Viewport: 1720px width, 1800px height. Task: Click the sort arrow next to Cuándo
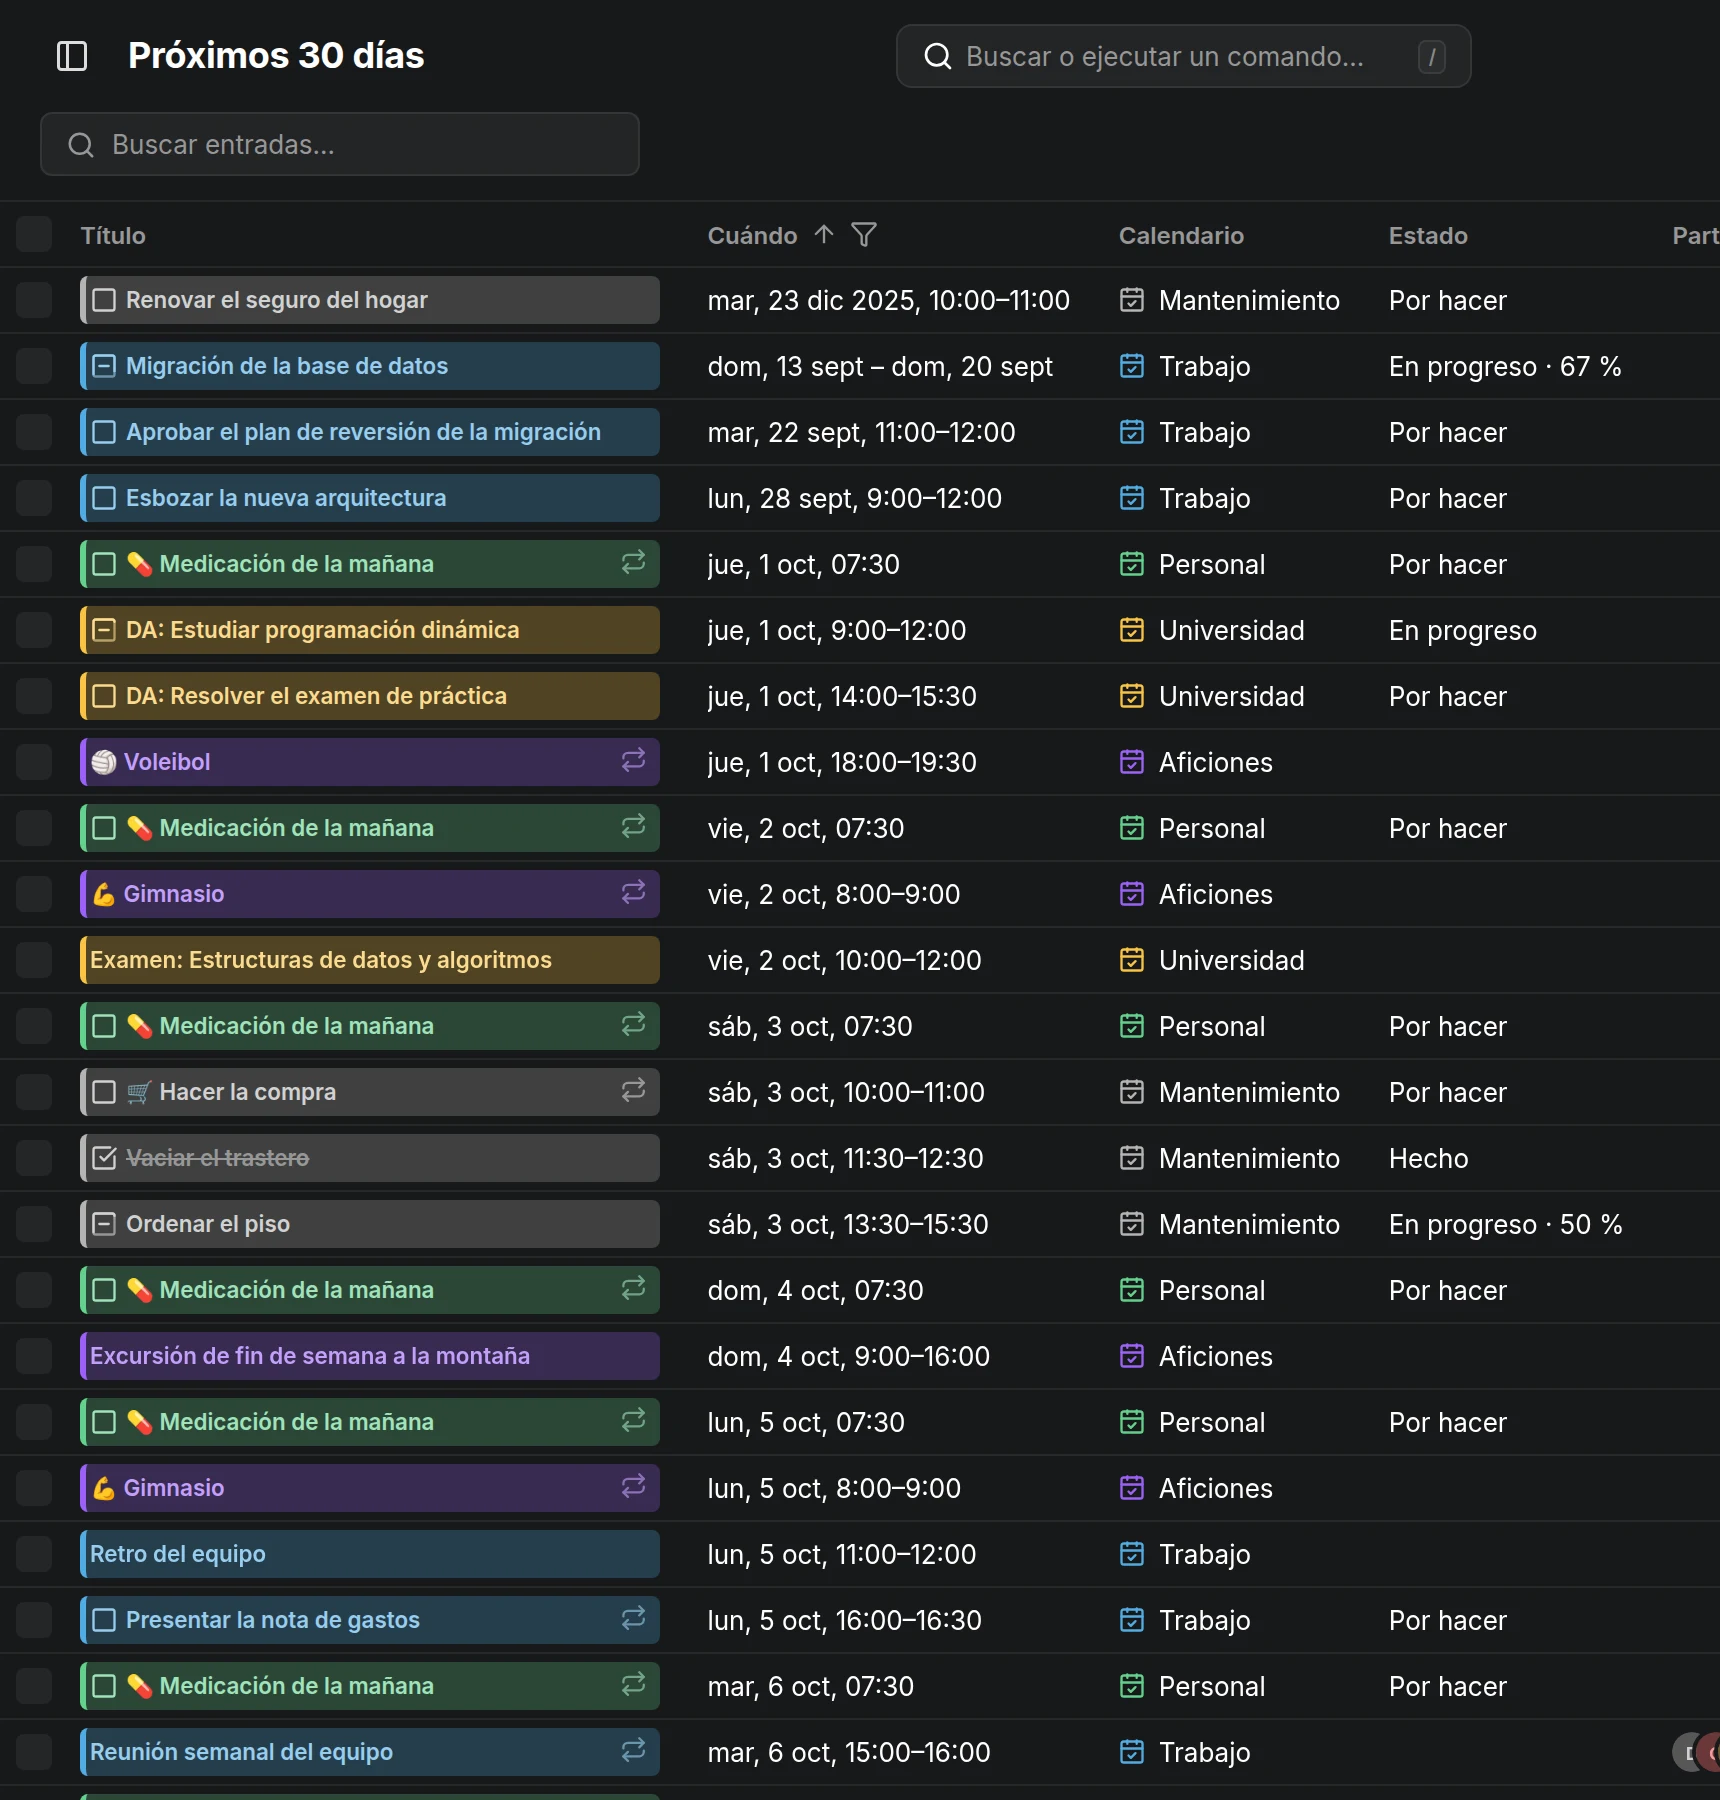(x=824, y=235)
